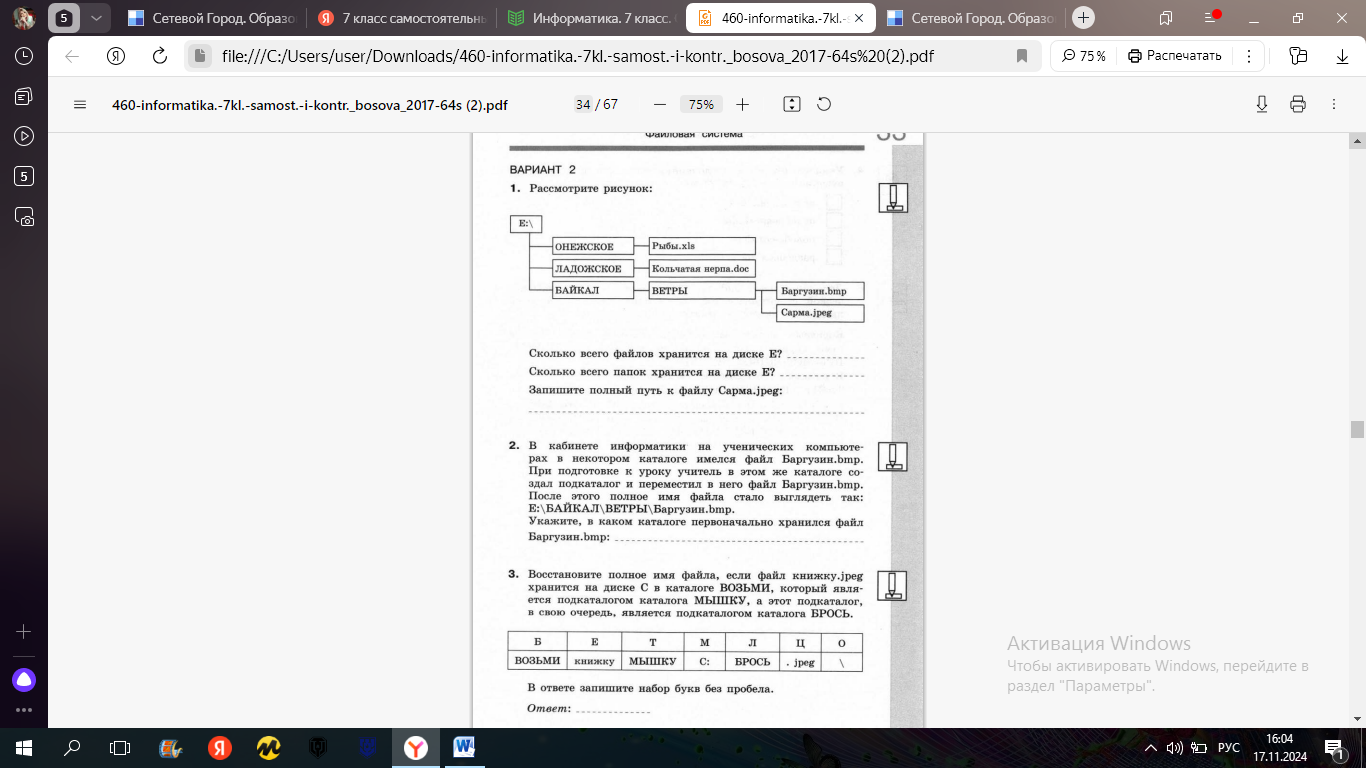This screenshot has height=768, width=1366.
Task: Open the PDF viewer sidebar menu
Action: tap(81, 104)
